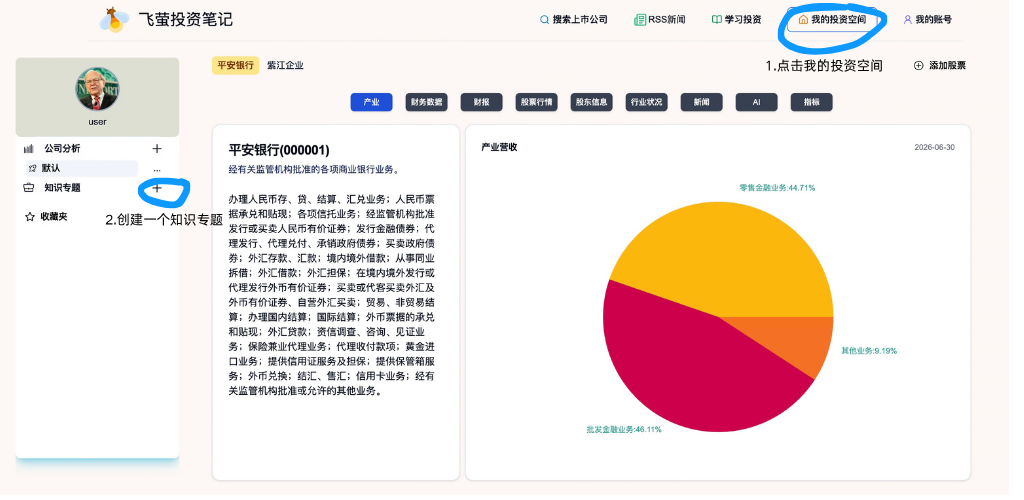Screen dimensions: 1024x500
Task: Click the 公司分析 section label
Action: tap(62, 149)
